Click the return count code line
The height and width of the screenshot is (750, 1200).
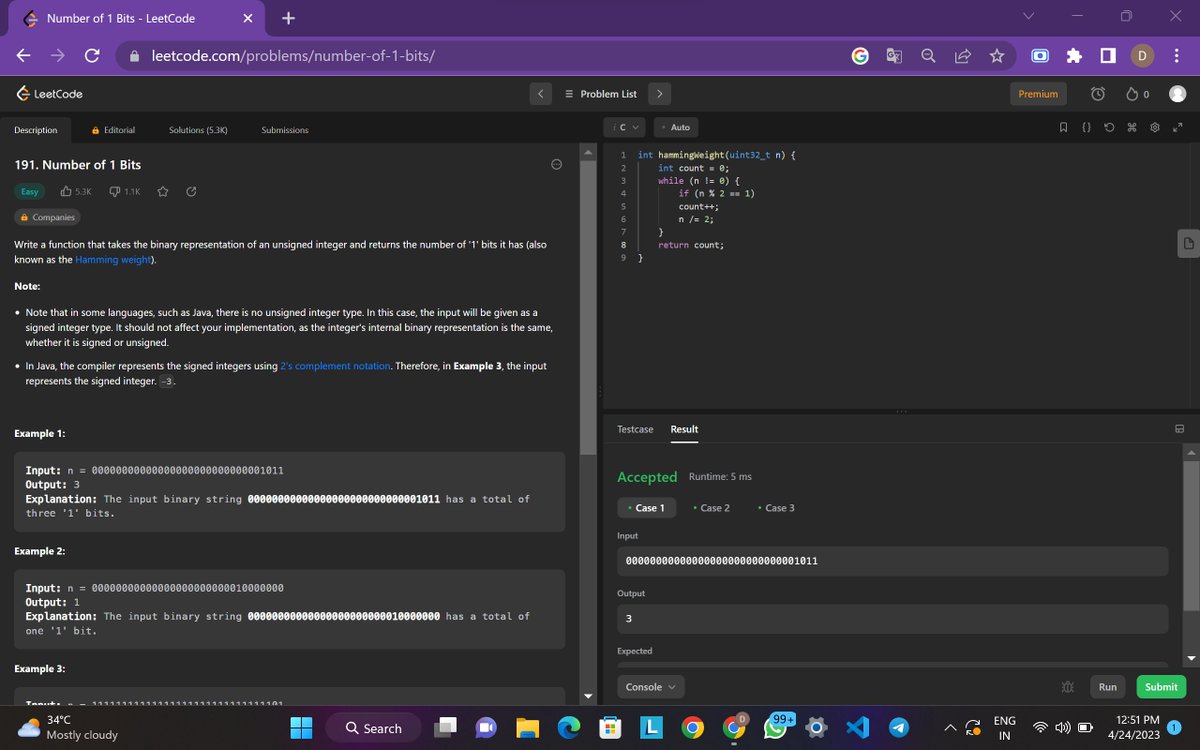[691, 245]
